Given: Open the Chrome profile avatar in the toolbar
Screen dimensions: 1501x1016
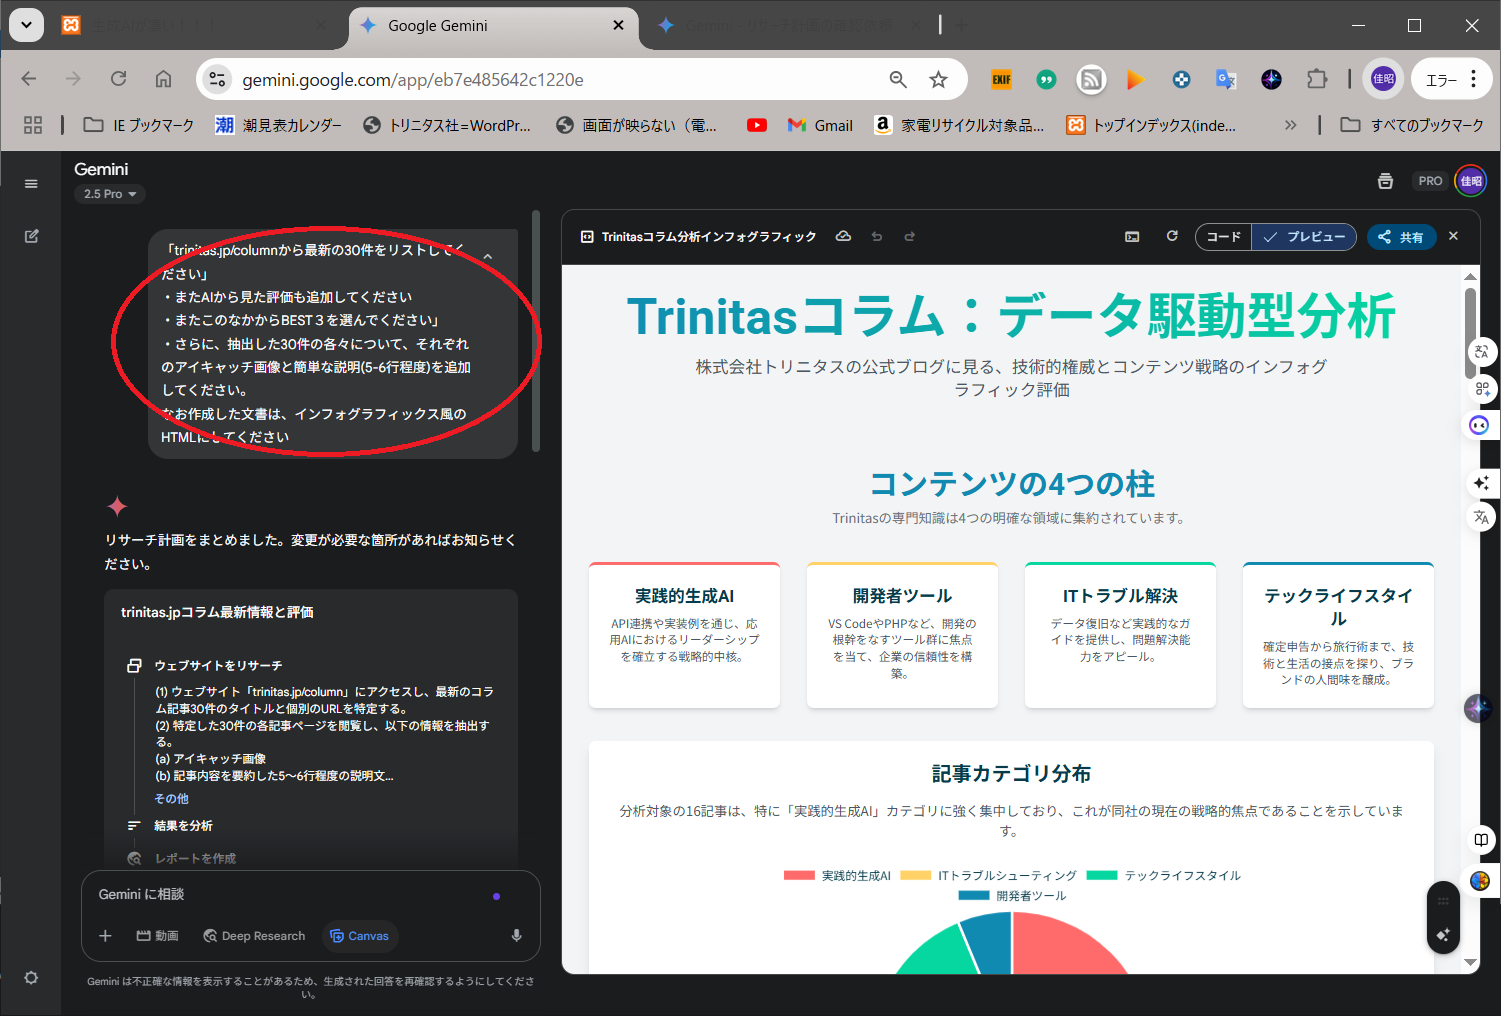Looking at the screenshot, I should [x=1383, y=79].
